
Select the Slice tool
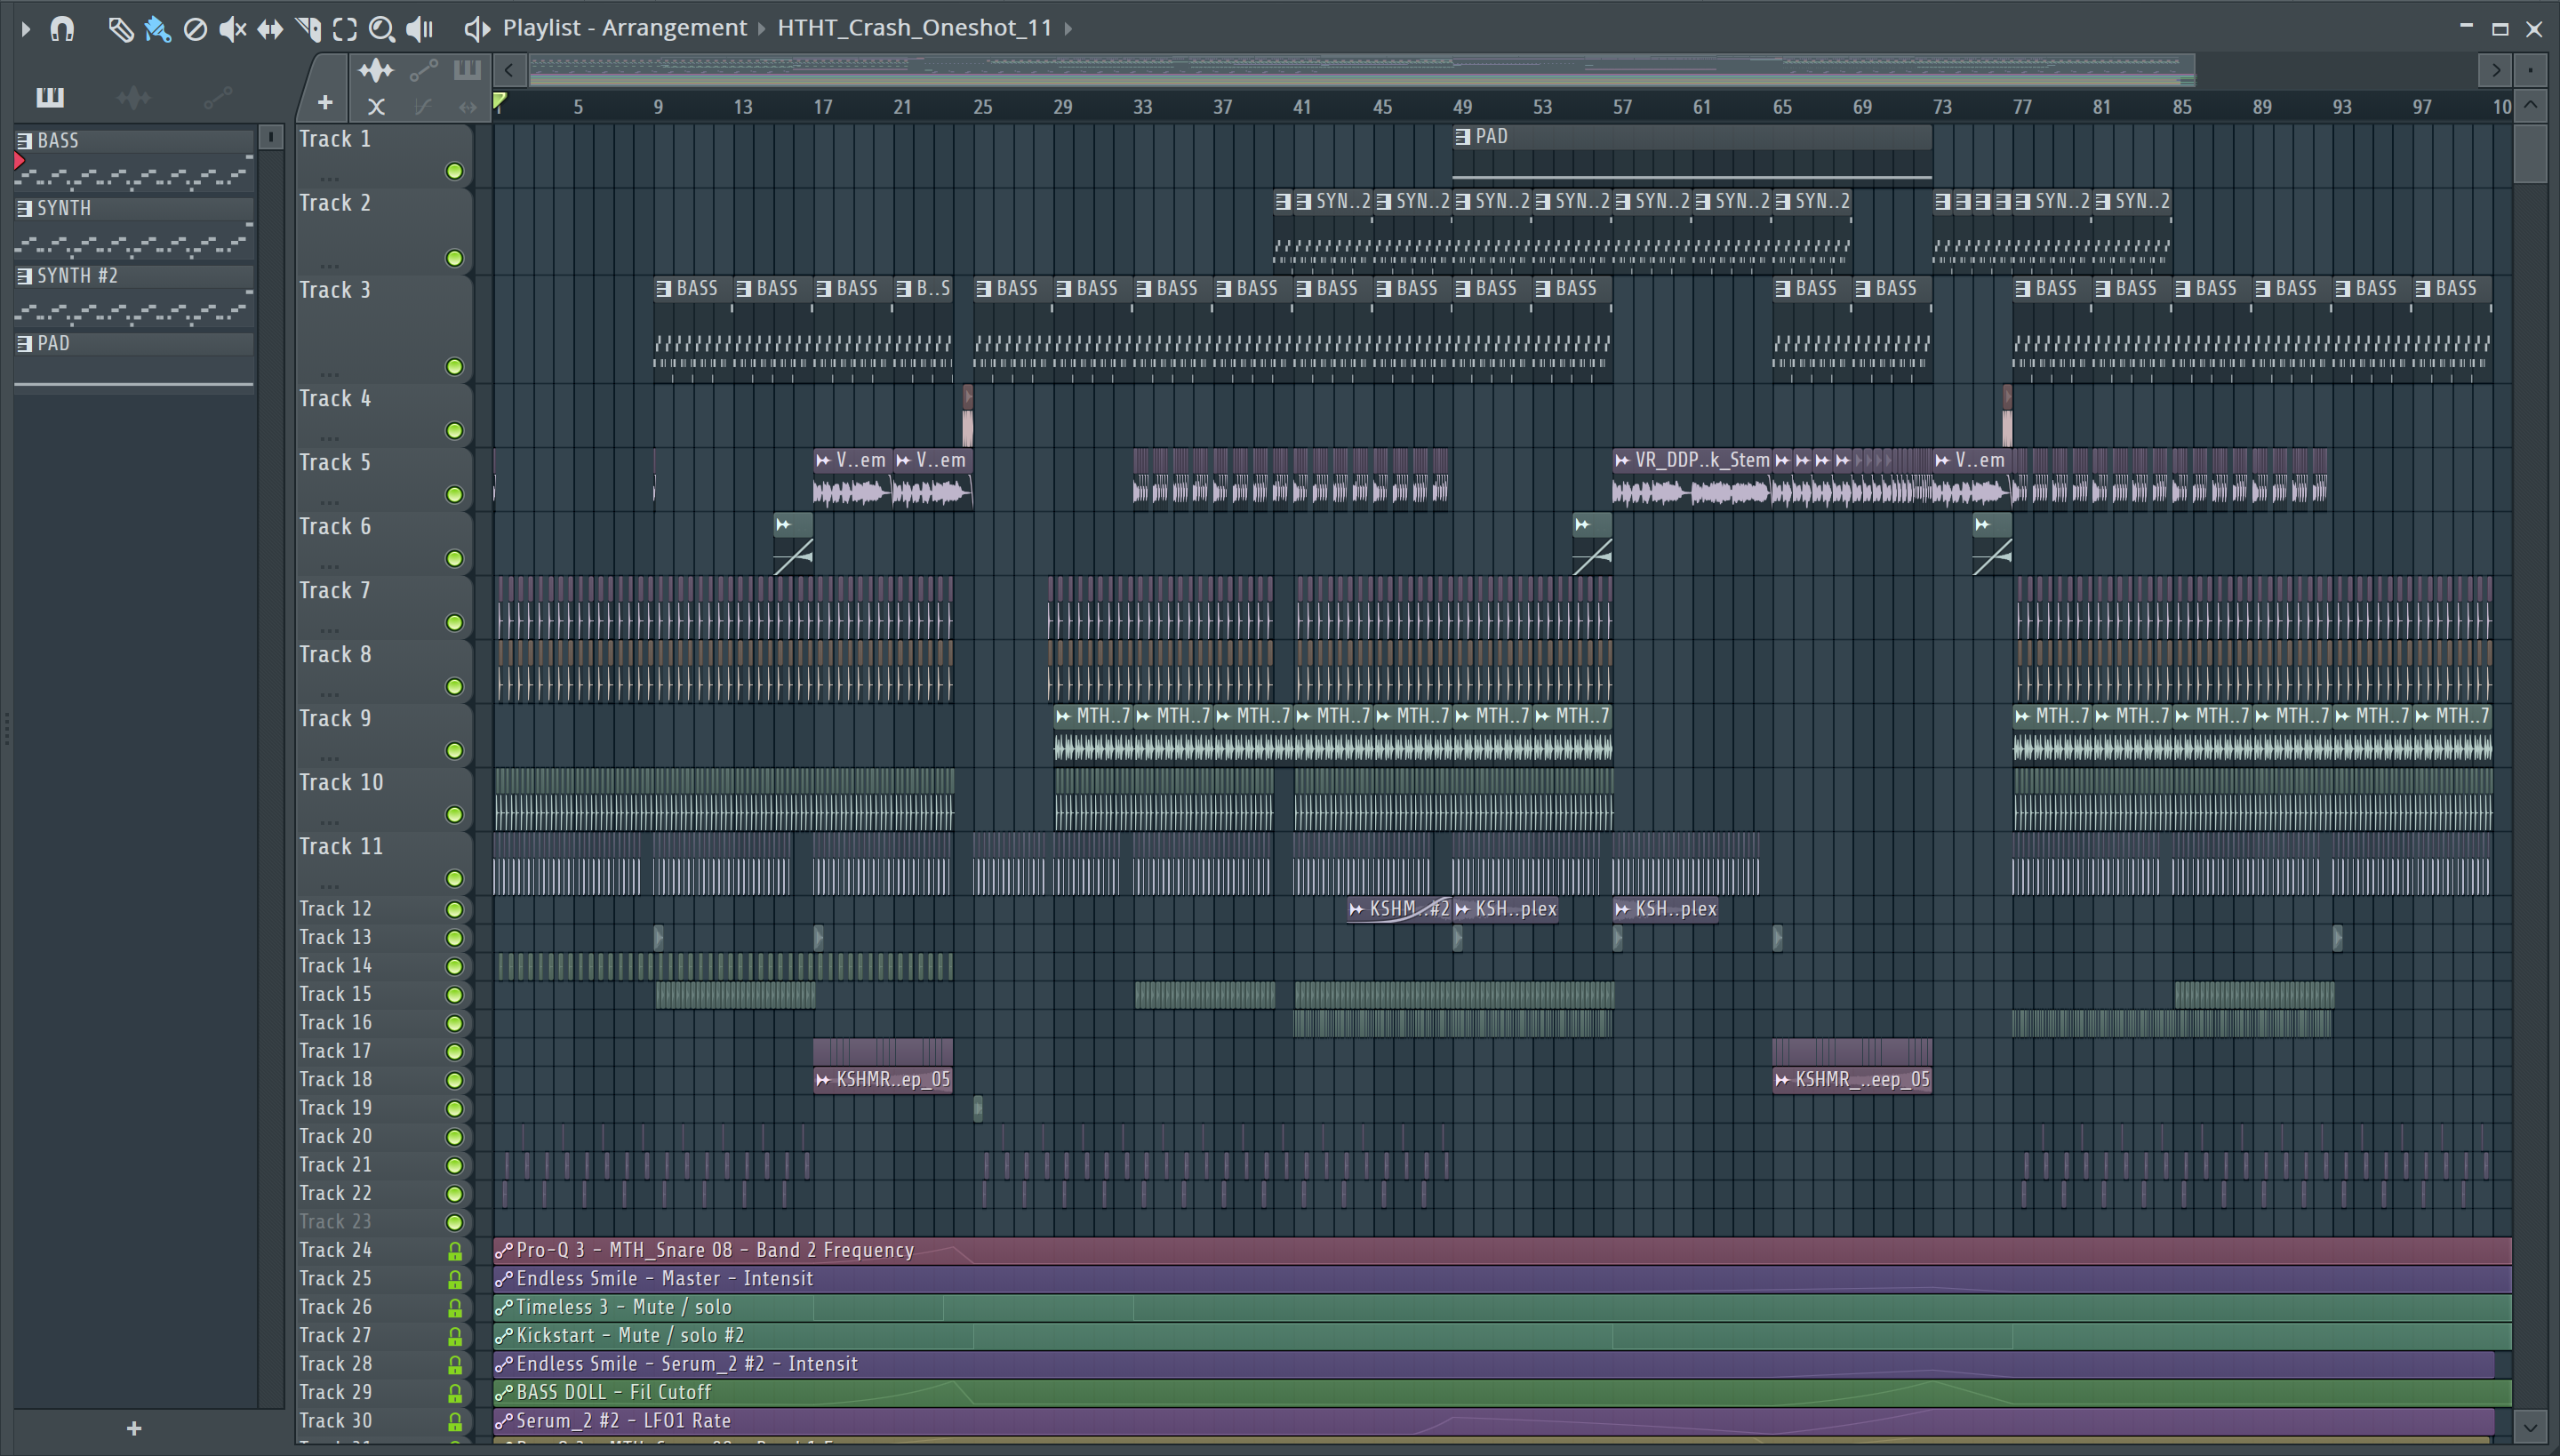click(308, 29)
